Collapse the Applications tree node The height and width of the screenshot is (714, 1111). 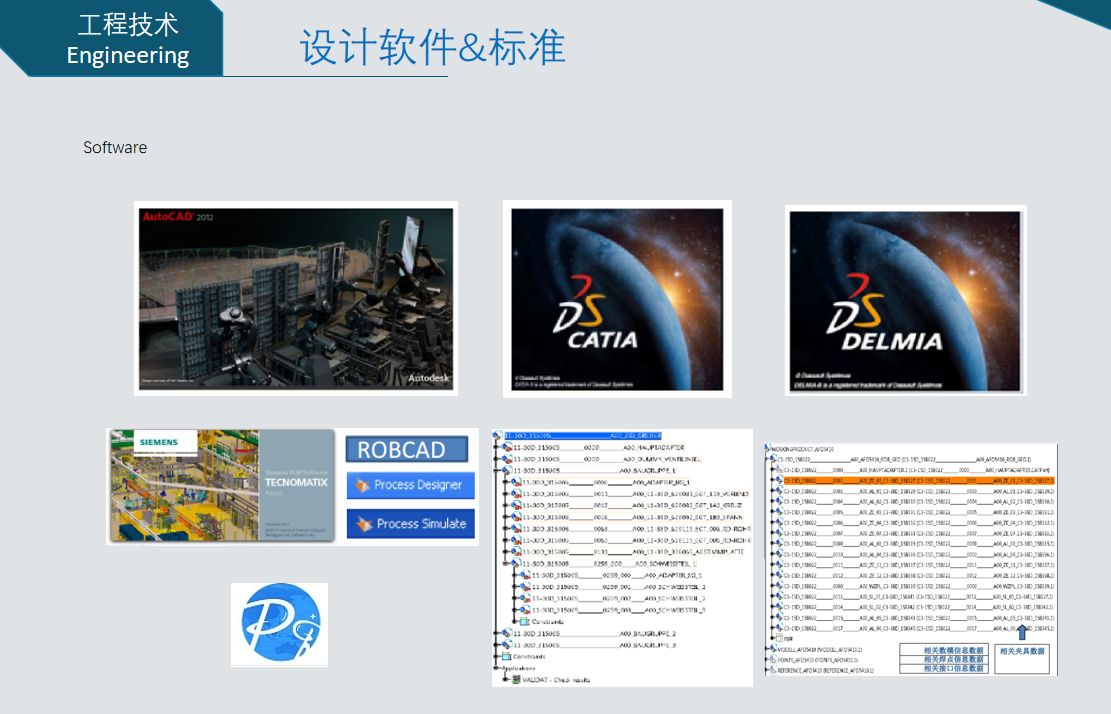[497, 668]
